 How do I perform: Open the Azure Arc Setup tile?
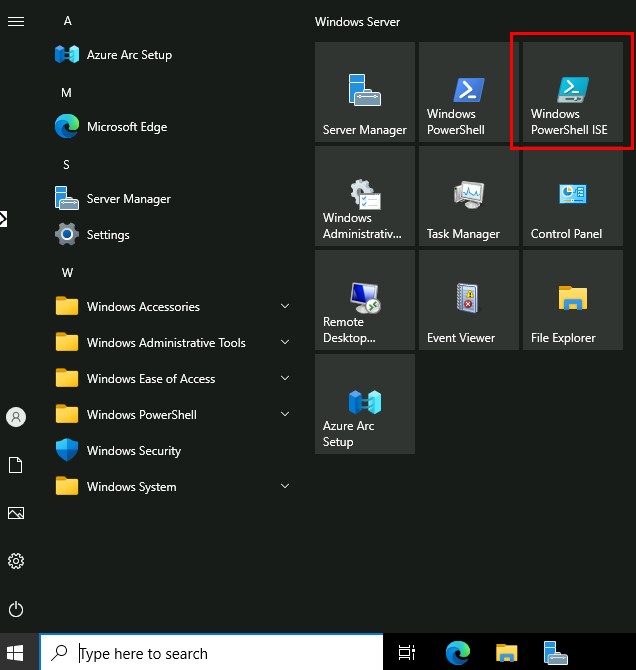[x=365, y=404]
